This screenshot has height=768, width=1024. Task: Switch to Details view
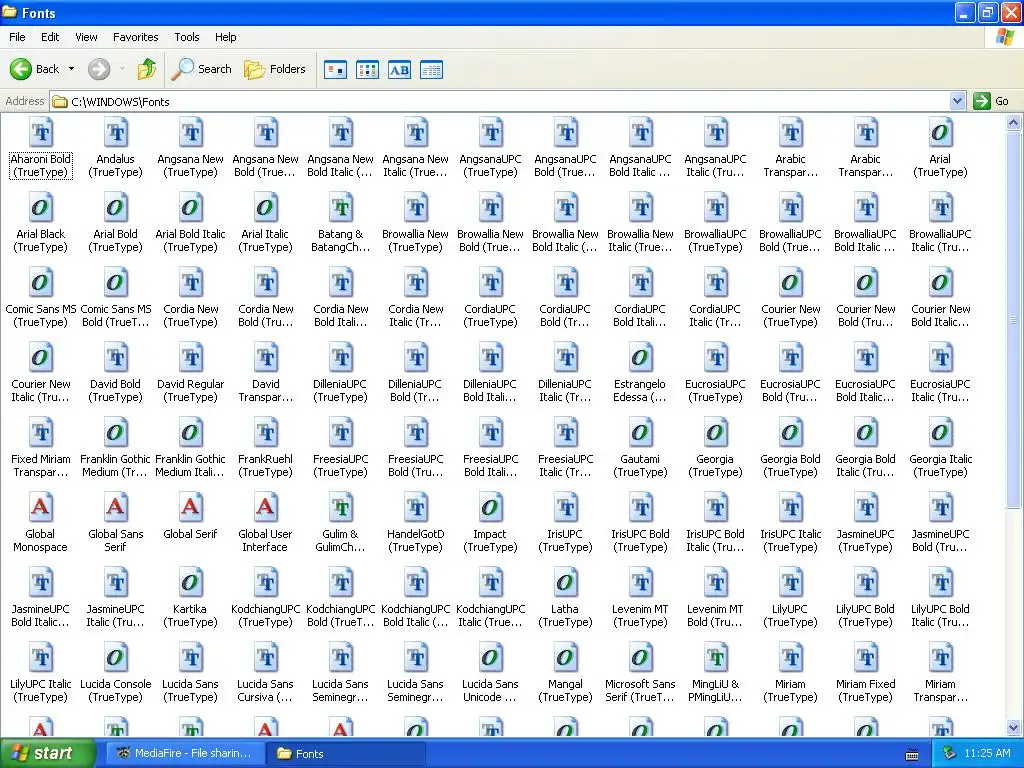(431, 69)
